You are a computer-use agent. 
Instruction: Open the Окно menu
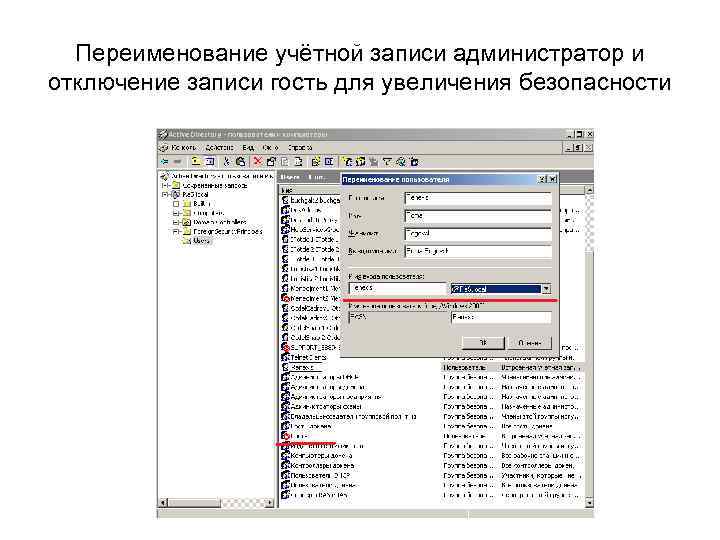[x=270, y=148]
